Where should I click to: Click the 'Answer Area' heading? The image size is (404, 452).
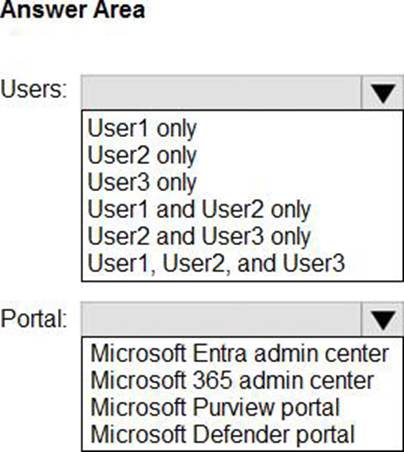click(73, 10)
